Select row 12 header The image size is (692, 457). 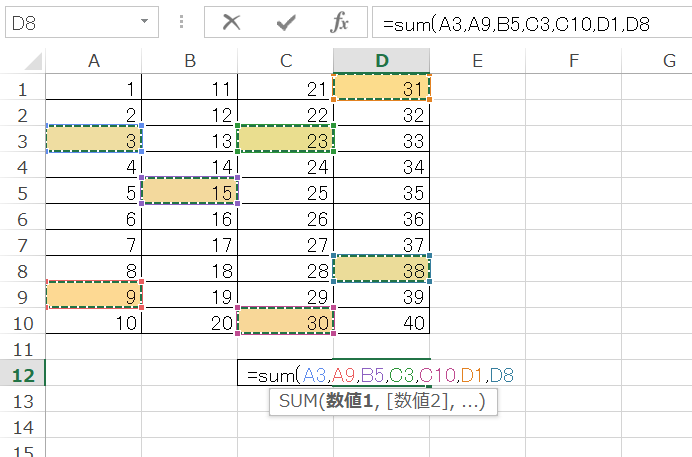pos(23,373)
